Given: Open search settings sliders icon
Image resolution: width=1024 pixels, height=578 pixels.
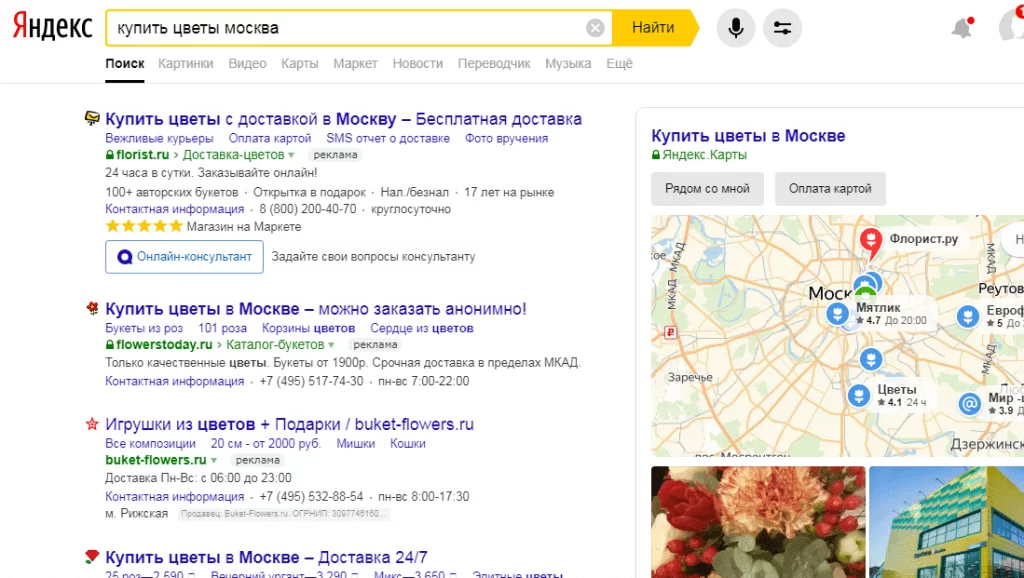Looking at the screenshot, I should 782,28.
